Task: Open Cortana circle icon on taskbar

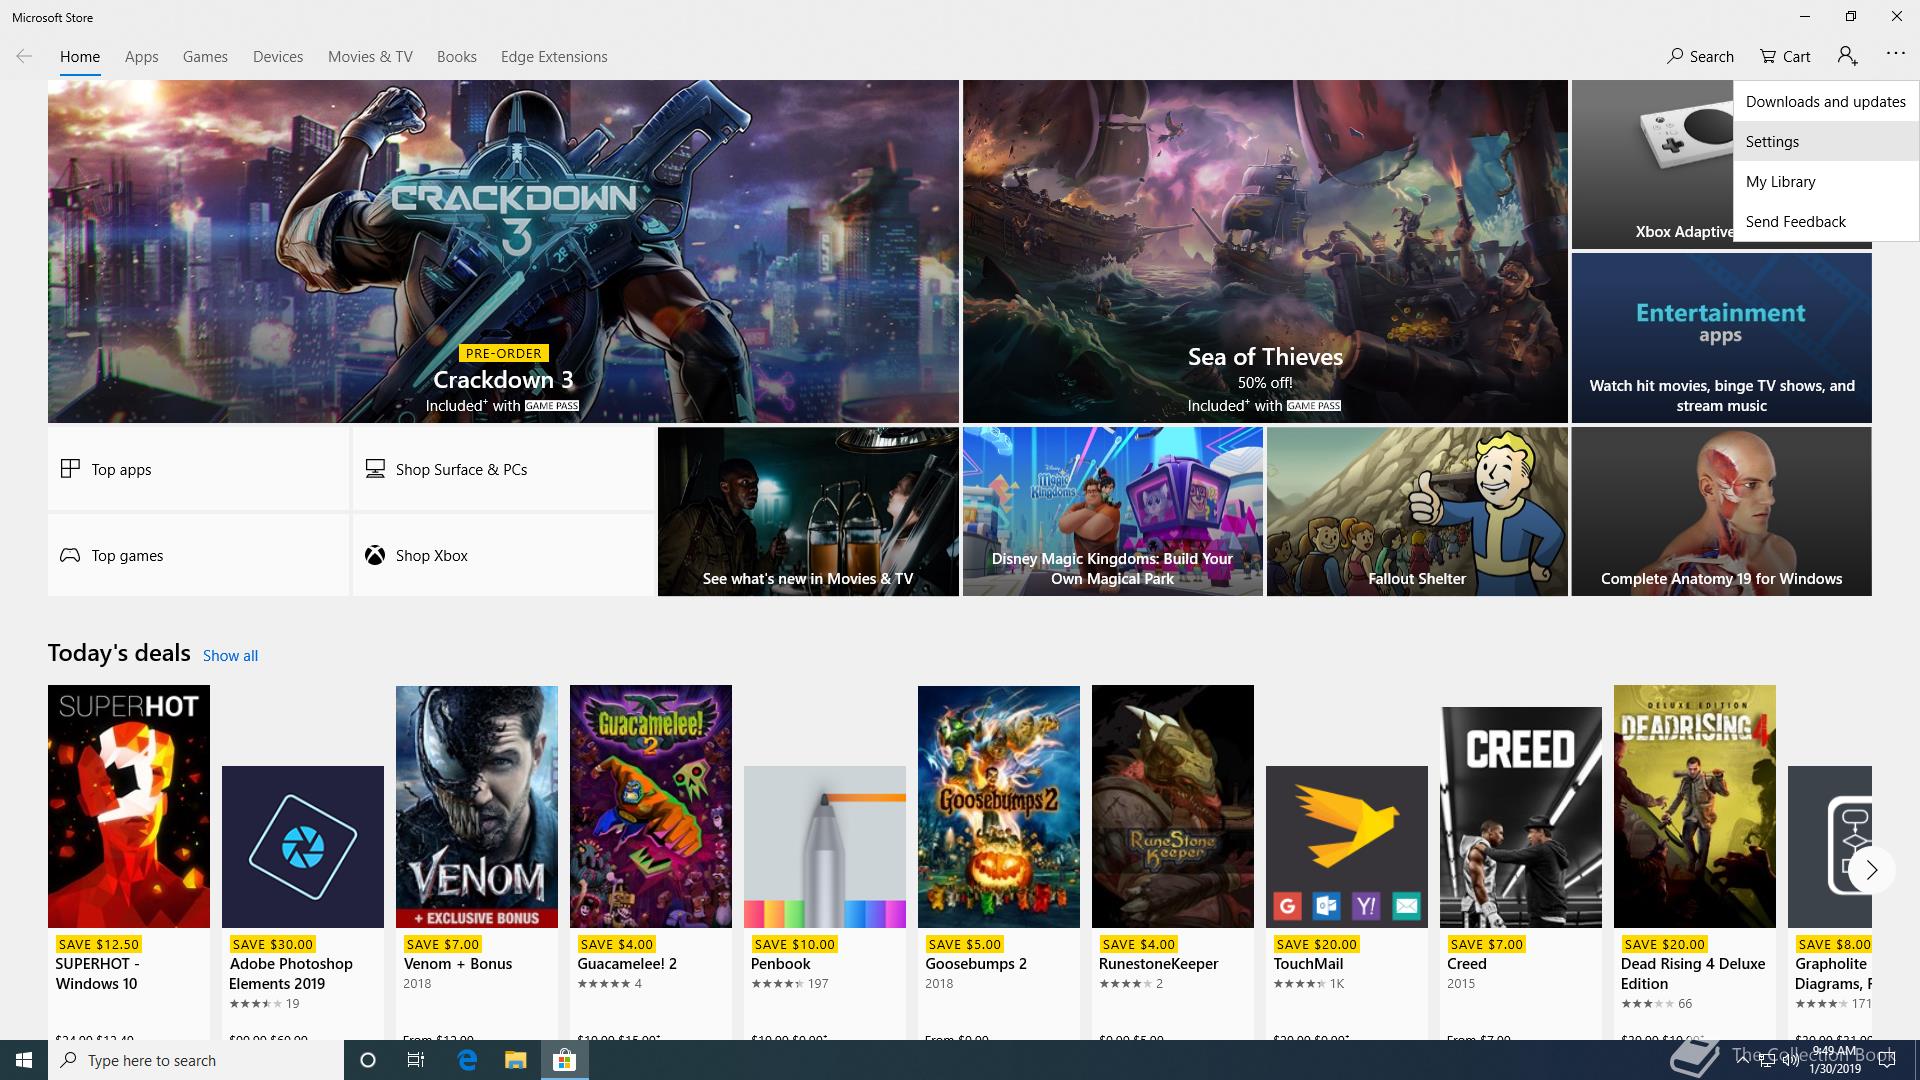Action: (x=367, y=1060)
